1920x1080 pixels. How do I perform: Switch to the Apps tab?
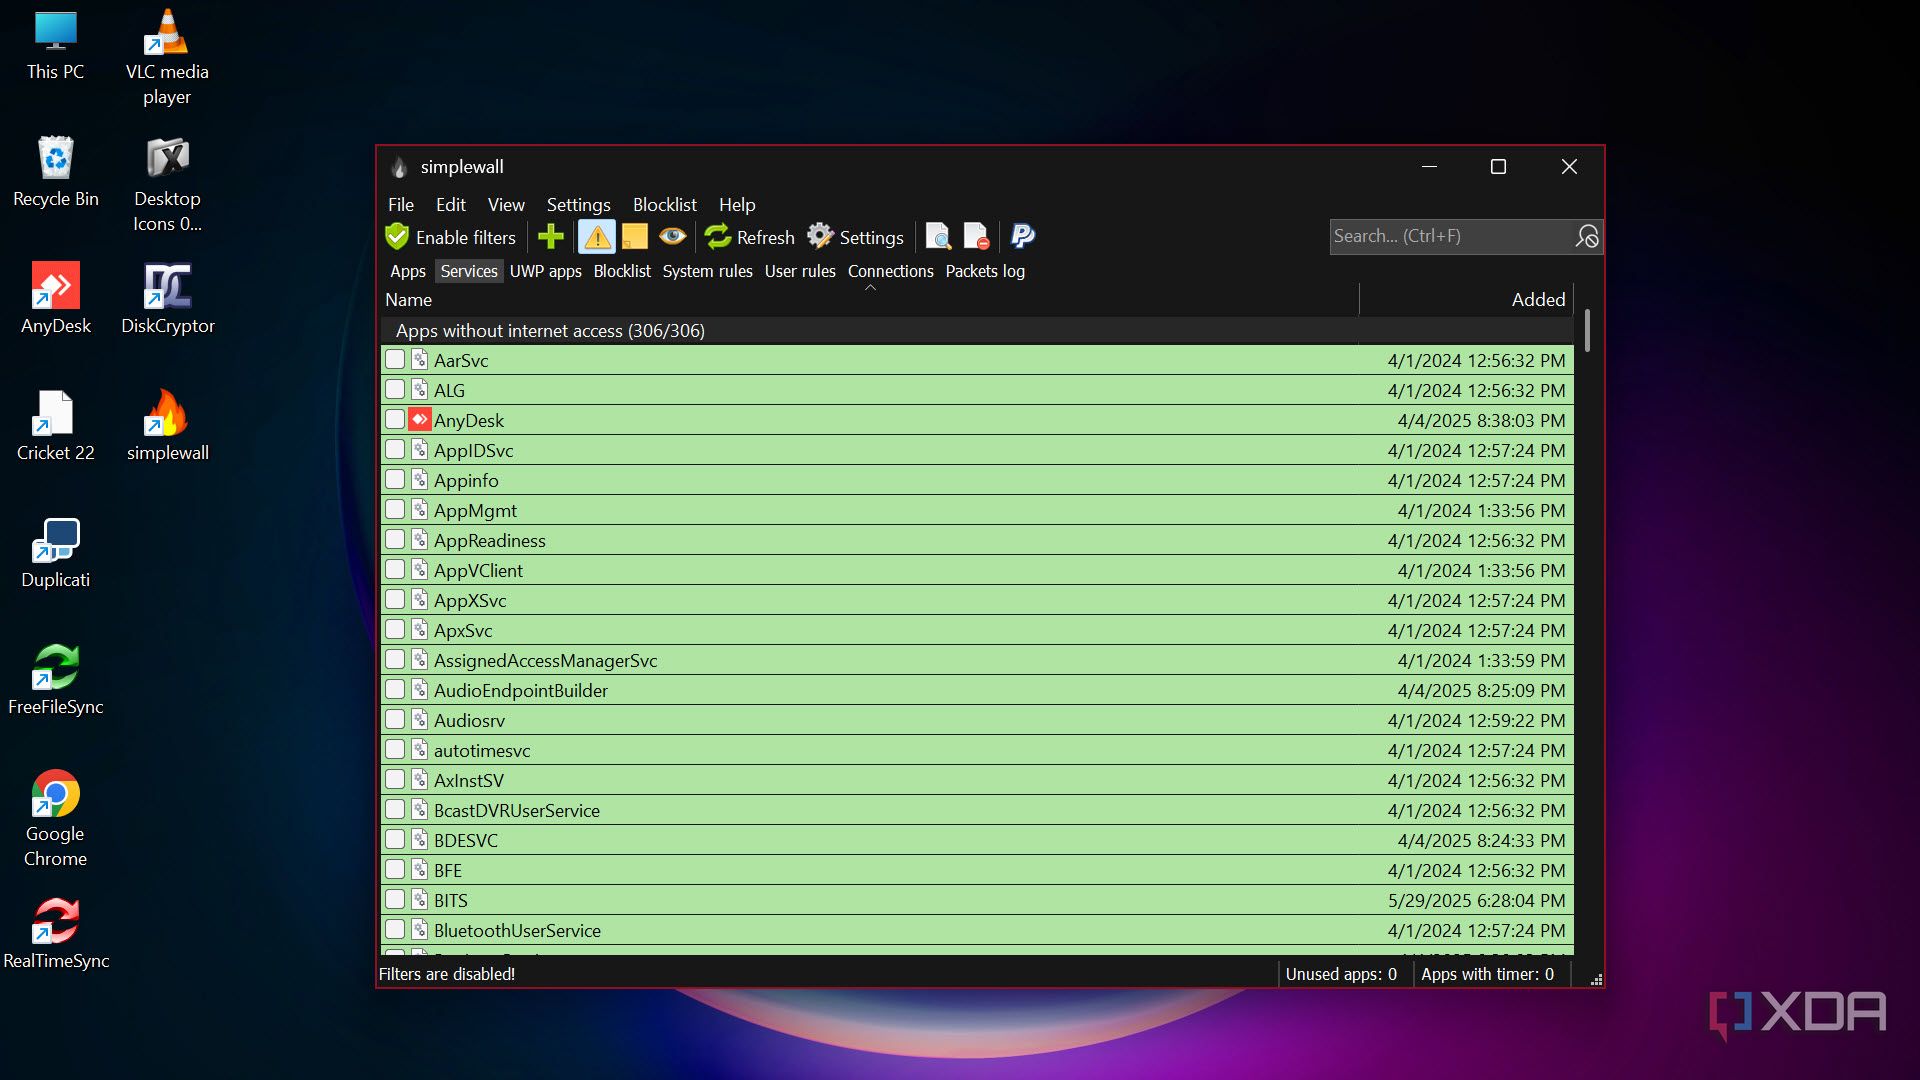[x=408, y=271]
